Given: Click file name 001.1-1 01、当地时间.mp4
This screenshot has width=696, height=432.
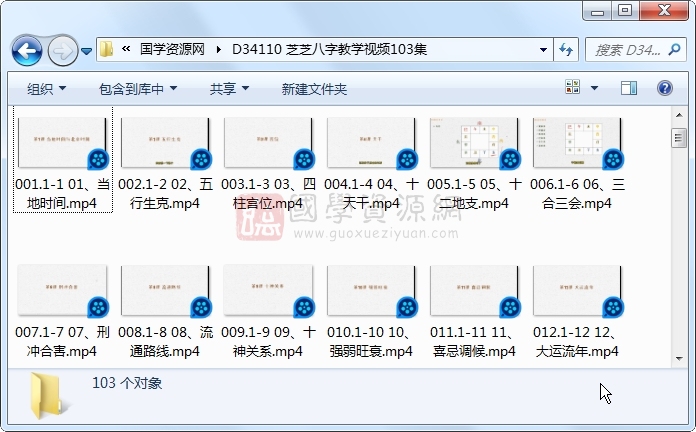Looking at the screenshot, I should pyautogui.click(x=63, y=194).
